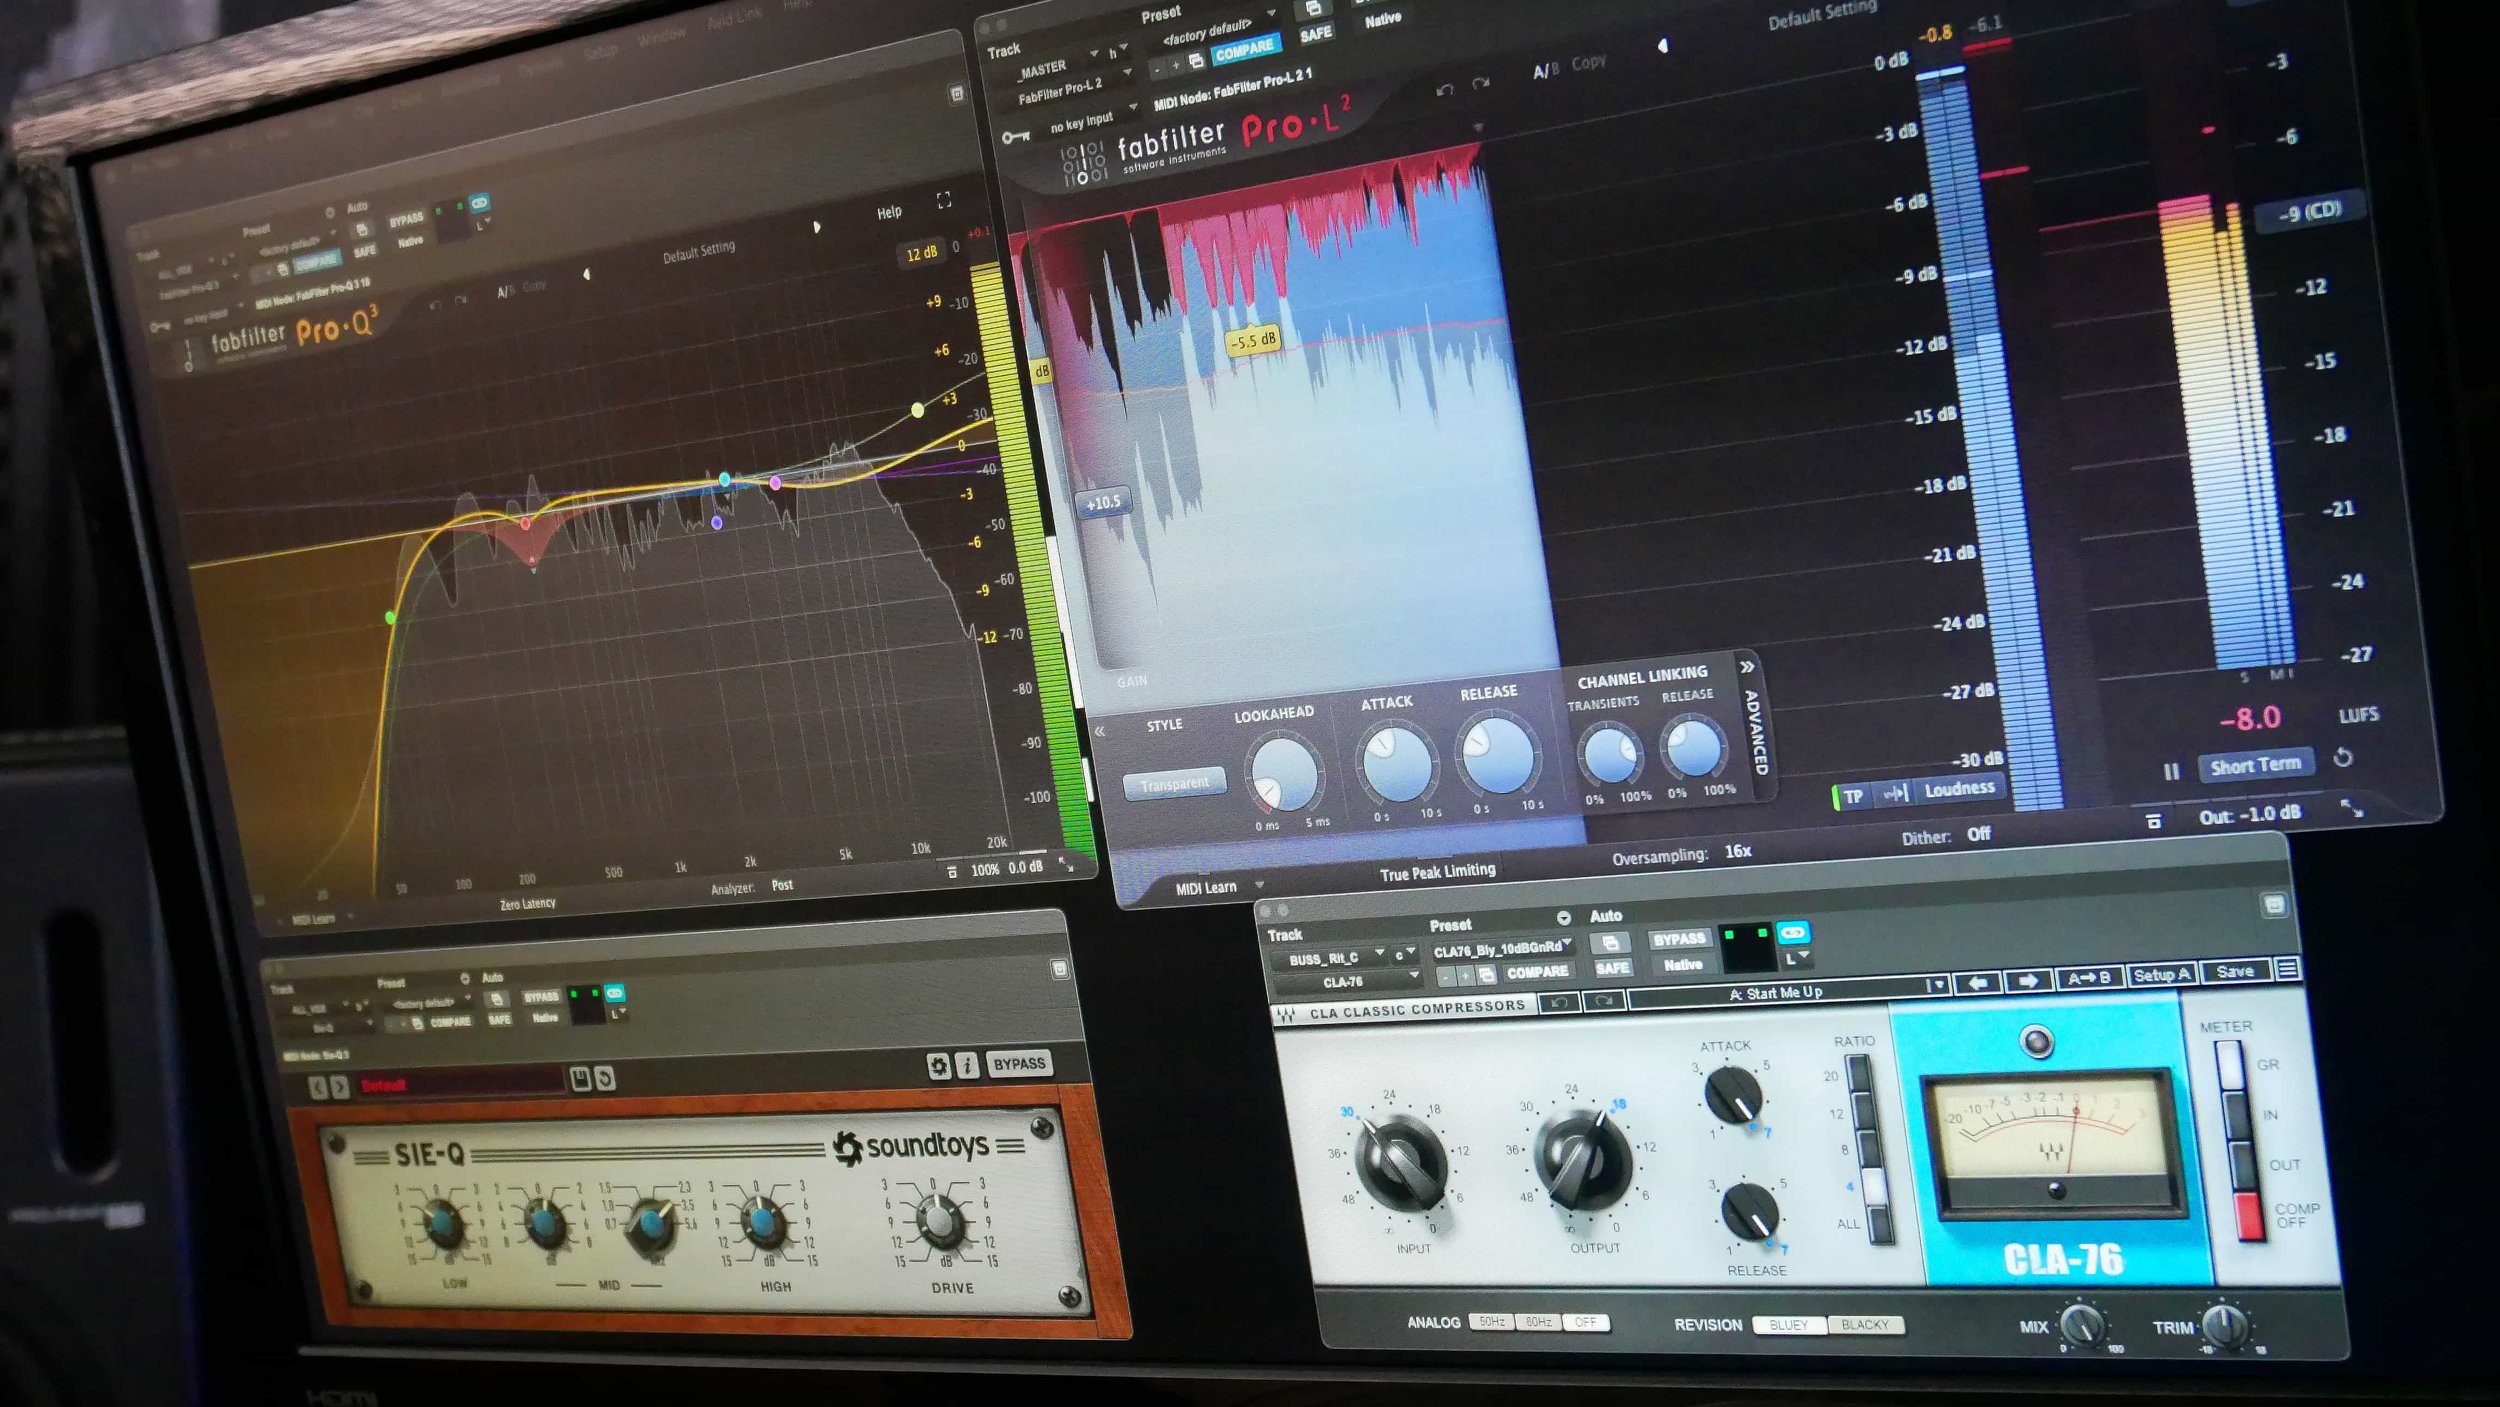The image size is (2500, 1407).
Task: Click the CLA-76 Save button
Action: point(2235,972)
